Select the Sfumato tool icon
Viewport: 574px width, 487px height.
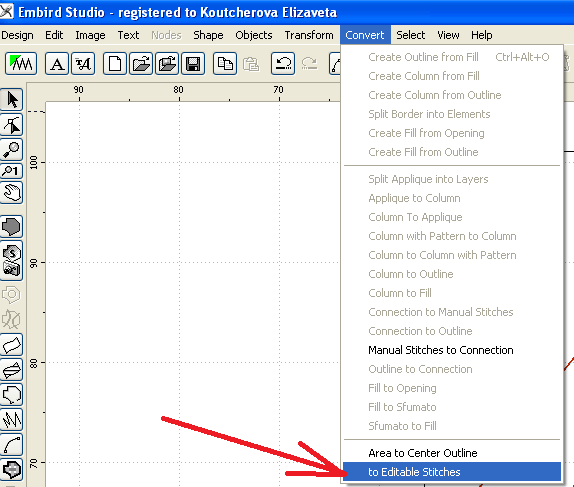click(x=12, y=260)
